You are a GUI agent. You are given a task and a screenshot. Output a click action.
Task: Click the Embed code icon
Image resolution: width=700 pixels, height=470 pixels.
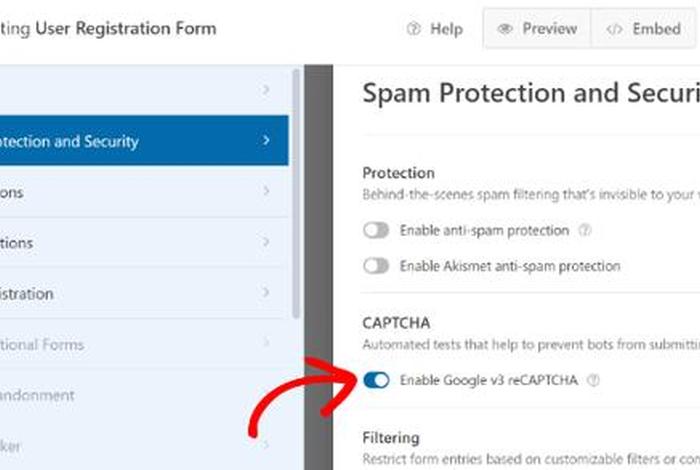614,30
